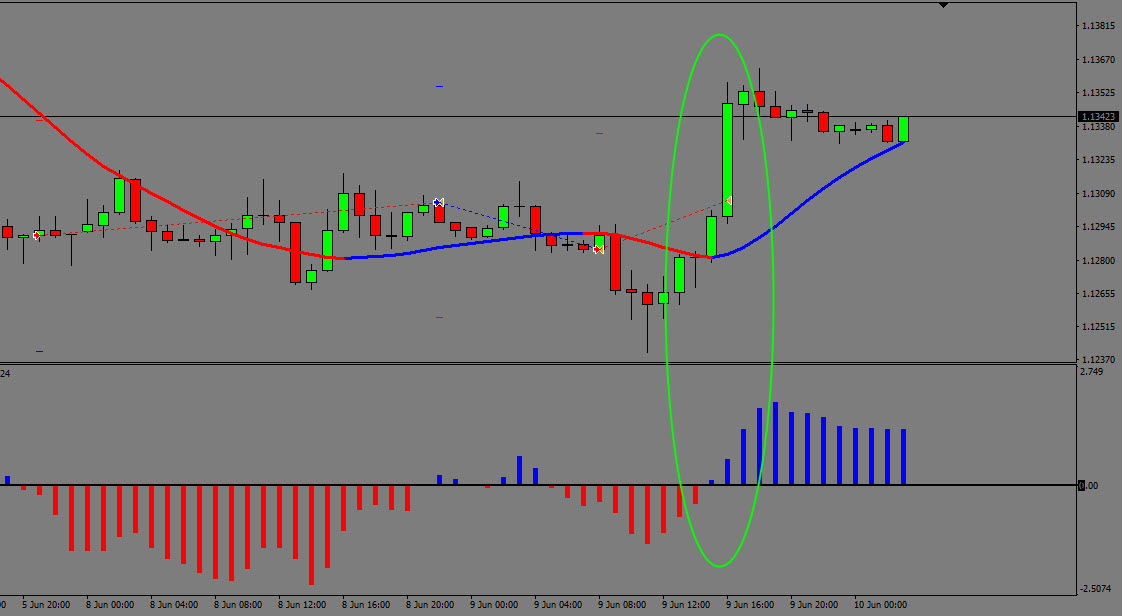Viewport: 1122px width, 616px height.
Task: Click the blue trade arrow near 8 Jun 20:00
Action: [438, 203]
